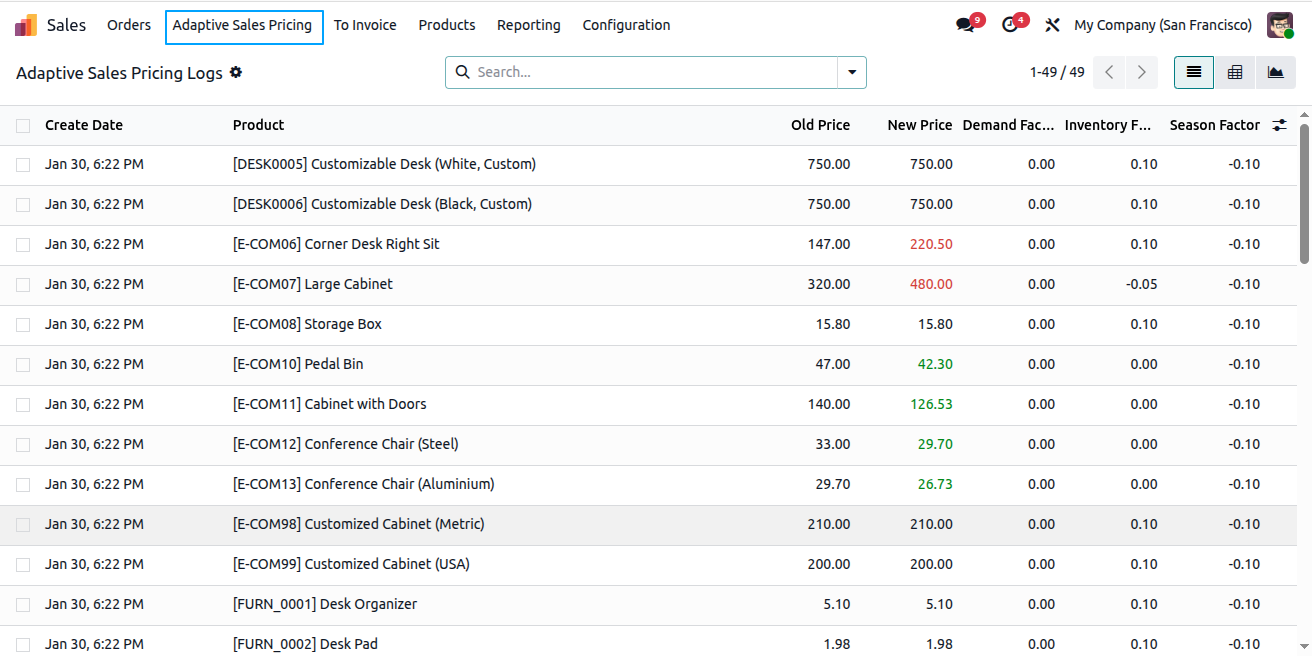Sort by the New Price column header
1312x656 pixels.
[920, 125]
